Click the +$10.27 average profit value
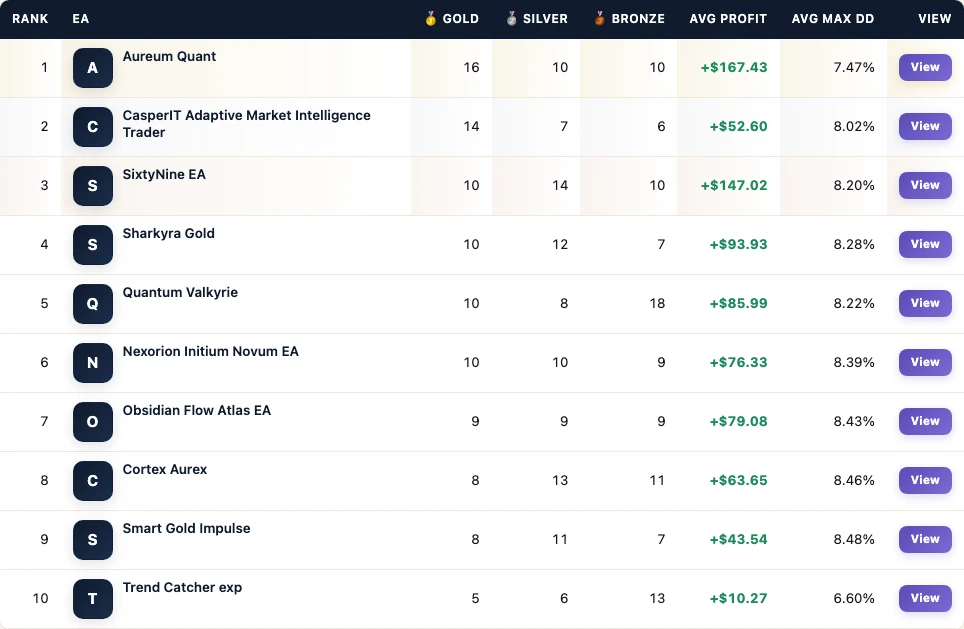The height and width of the screenshot is (629, 964). coord(738,599)
